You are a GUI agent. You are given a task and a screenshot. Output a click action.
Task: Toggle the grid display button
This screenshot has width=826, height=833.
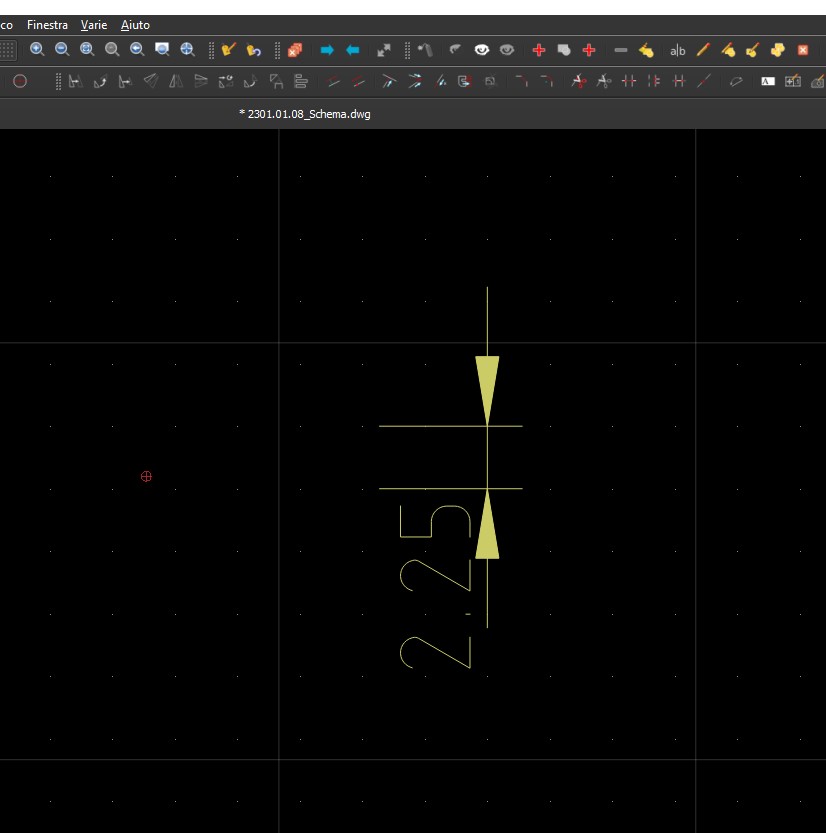(7, 50)
